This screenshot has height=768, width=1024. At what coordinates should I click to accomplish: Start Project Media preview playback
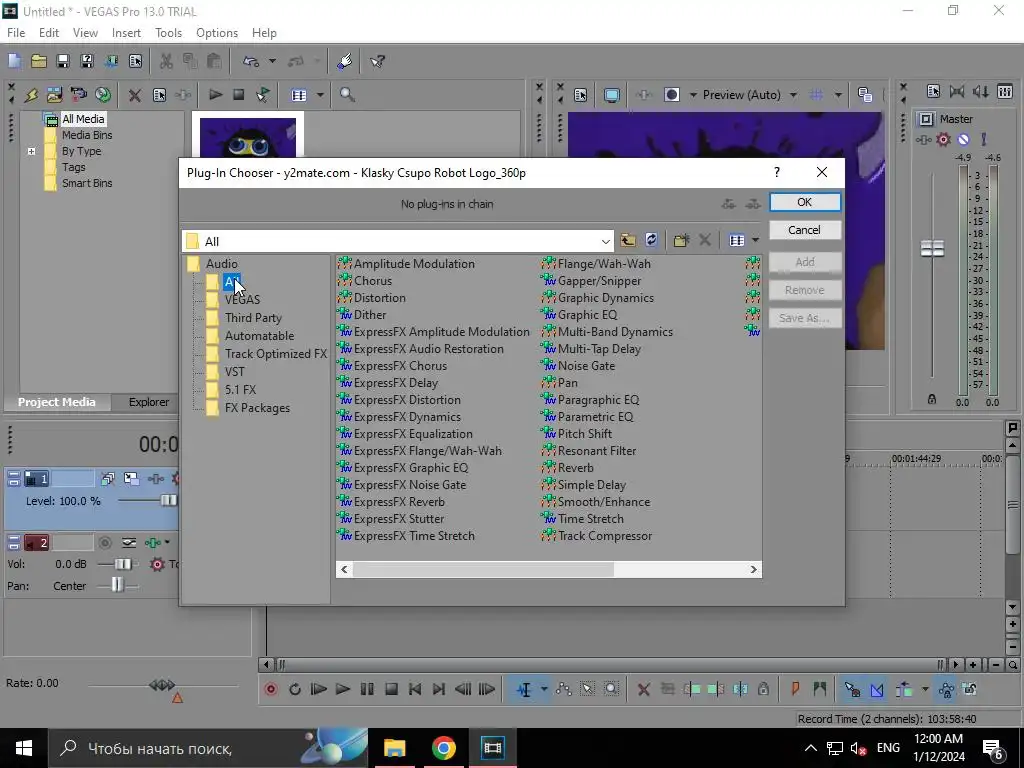215,95
